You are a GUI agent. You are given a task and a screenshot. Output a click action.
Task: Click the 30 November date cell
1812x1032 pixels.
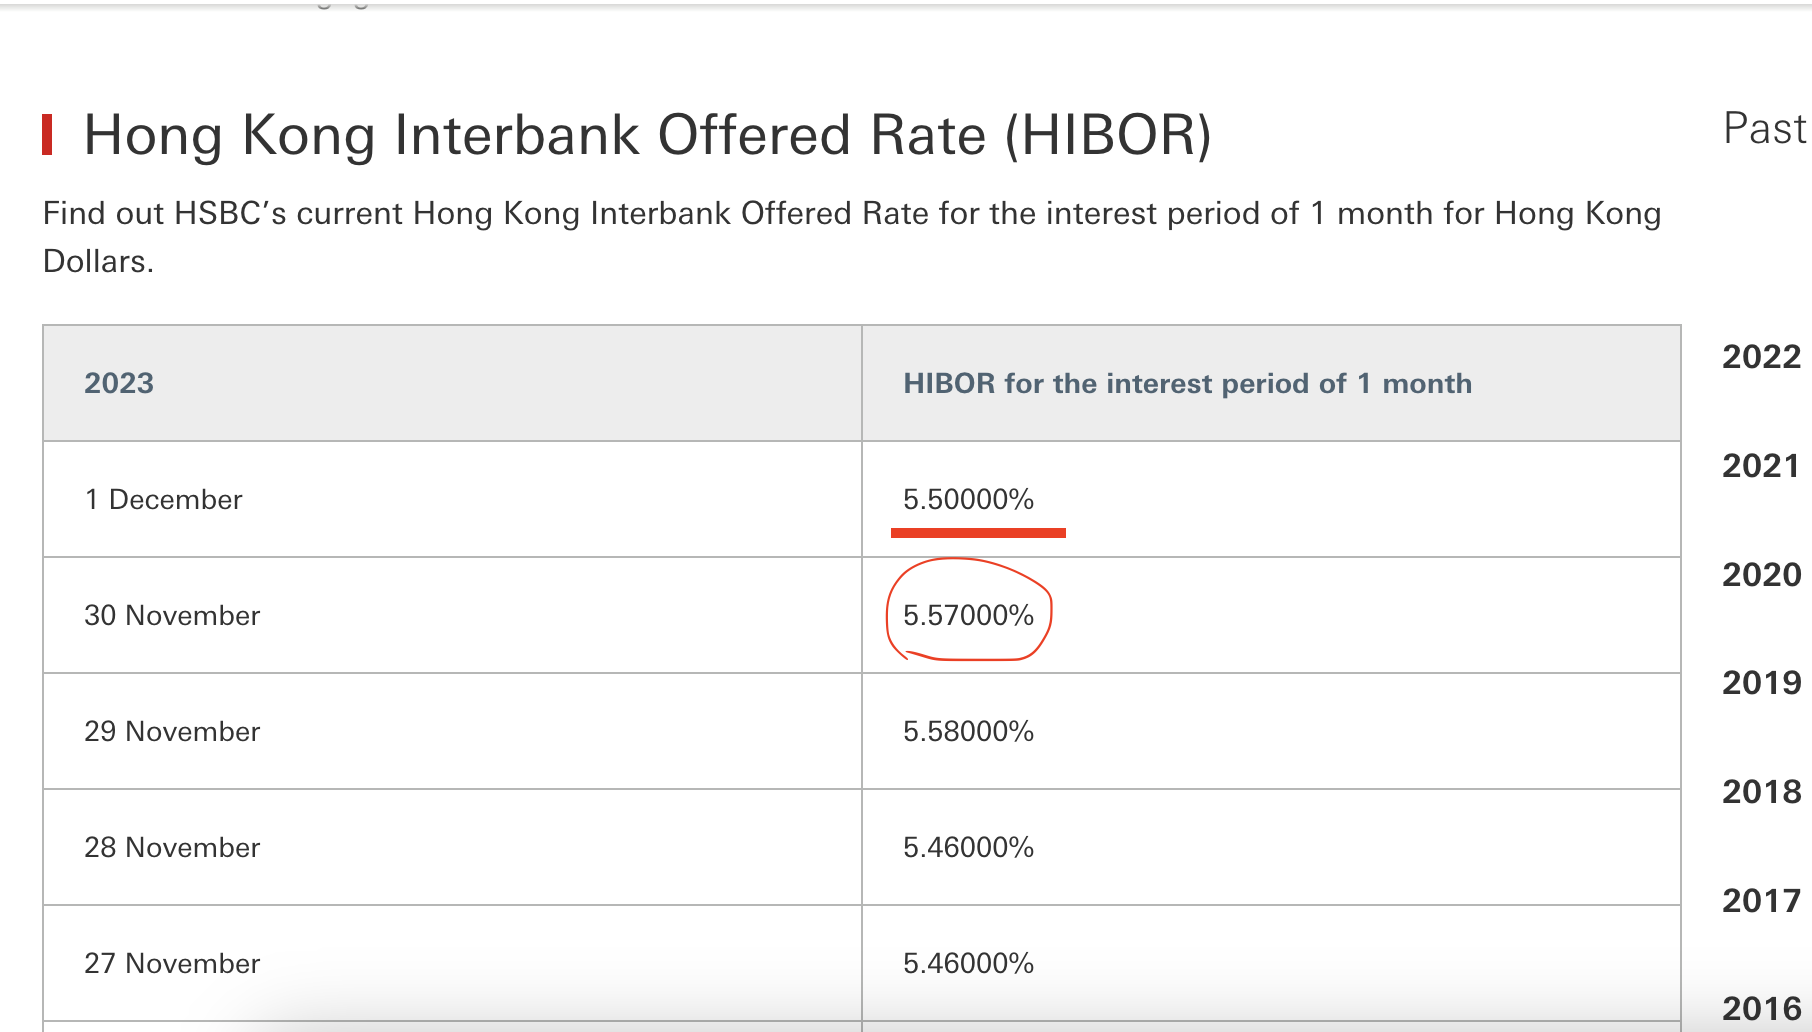coord(174,616)
